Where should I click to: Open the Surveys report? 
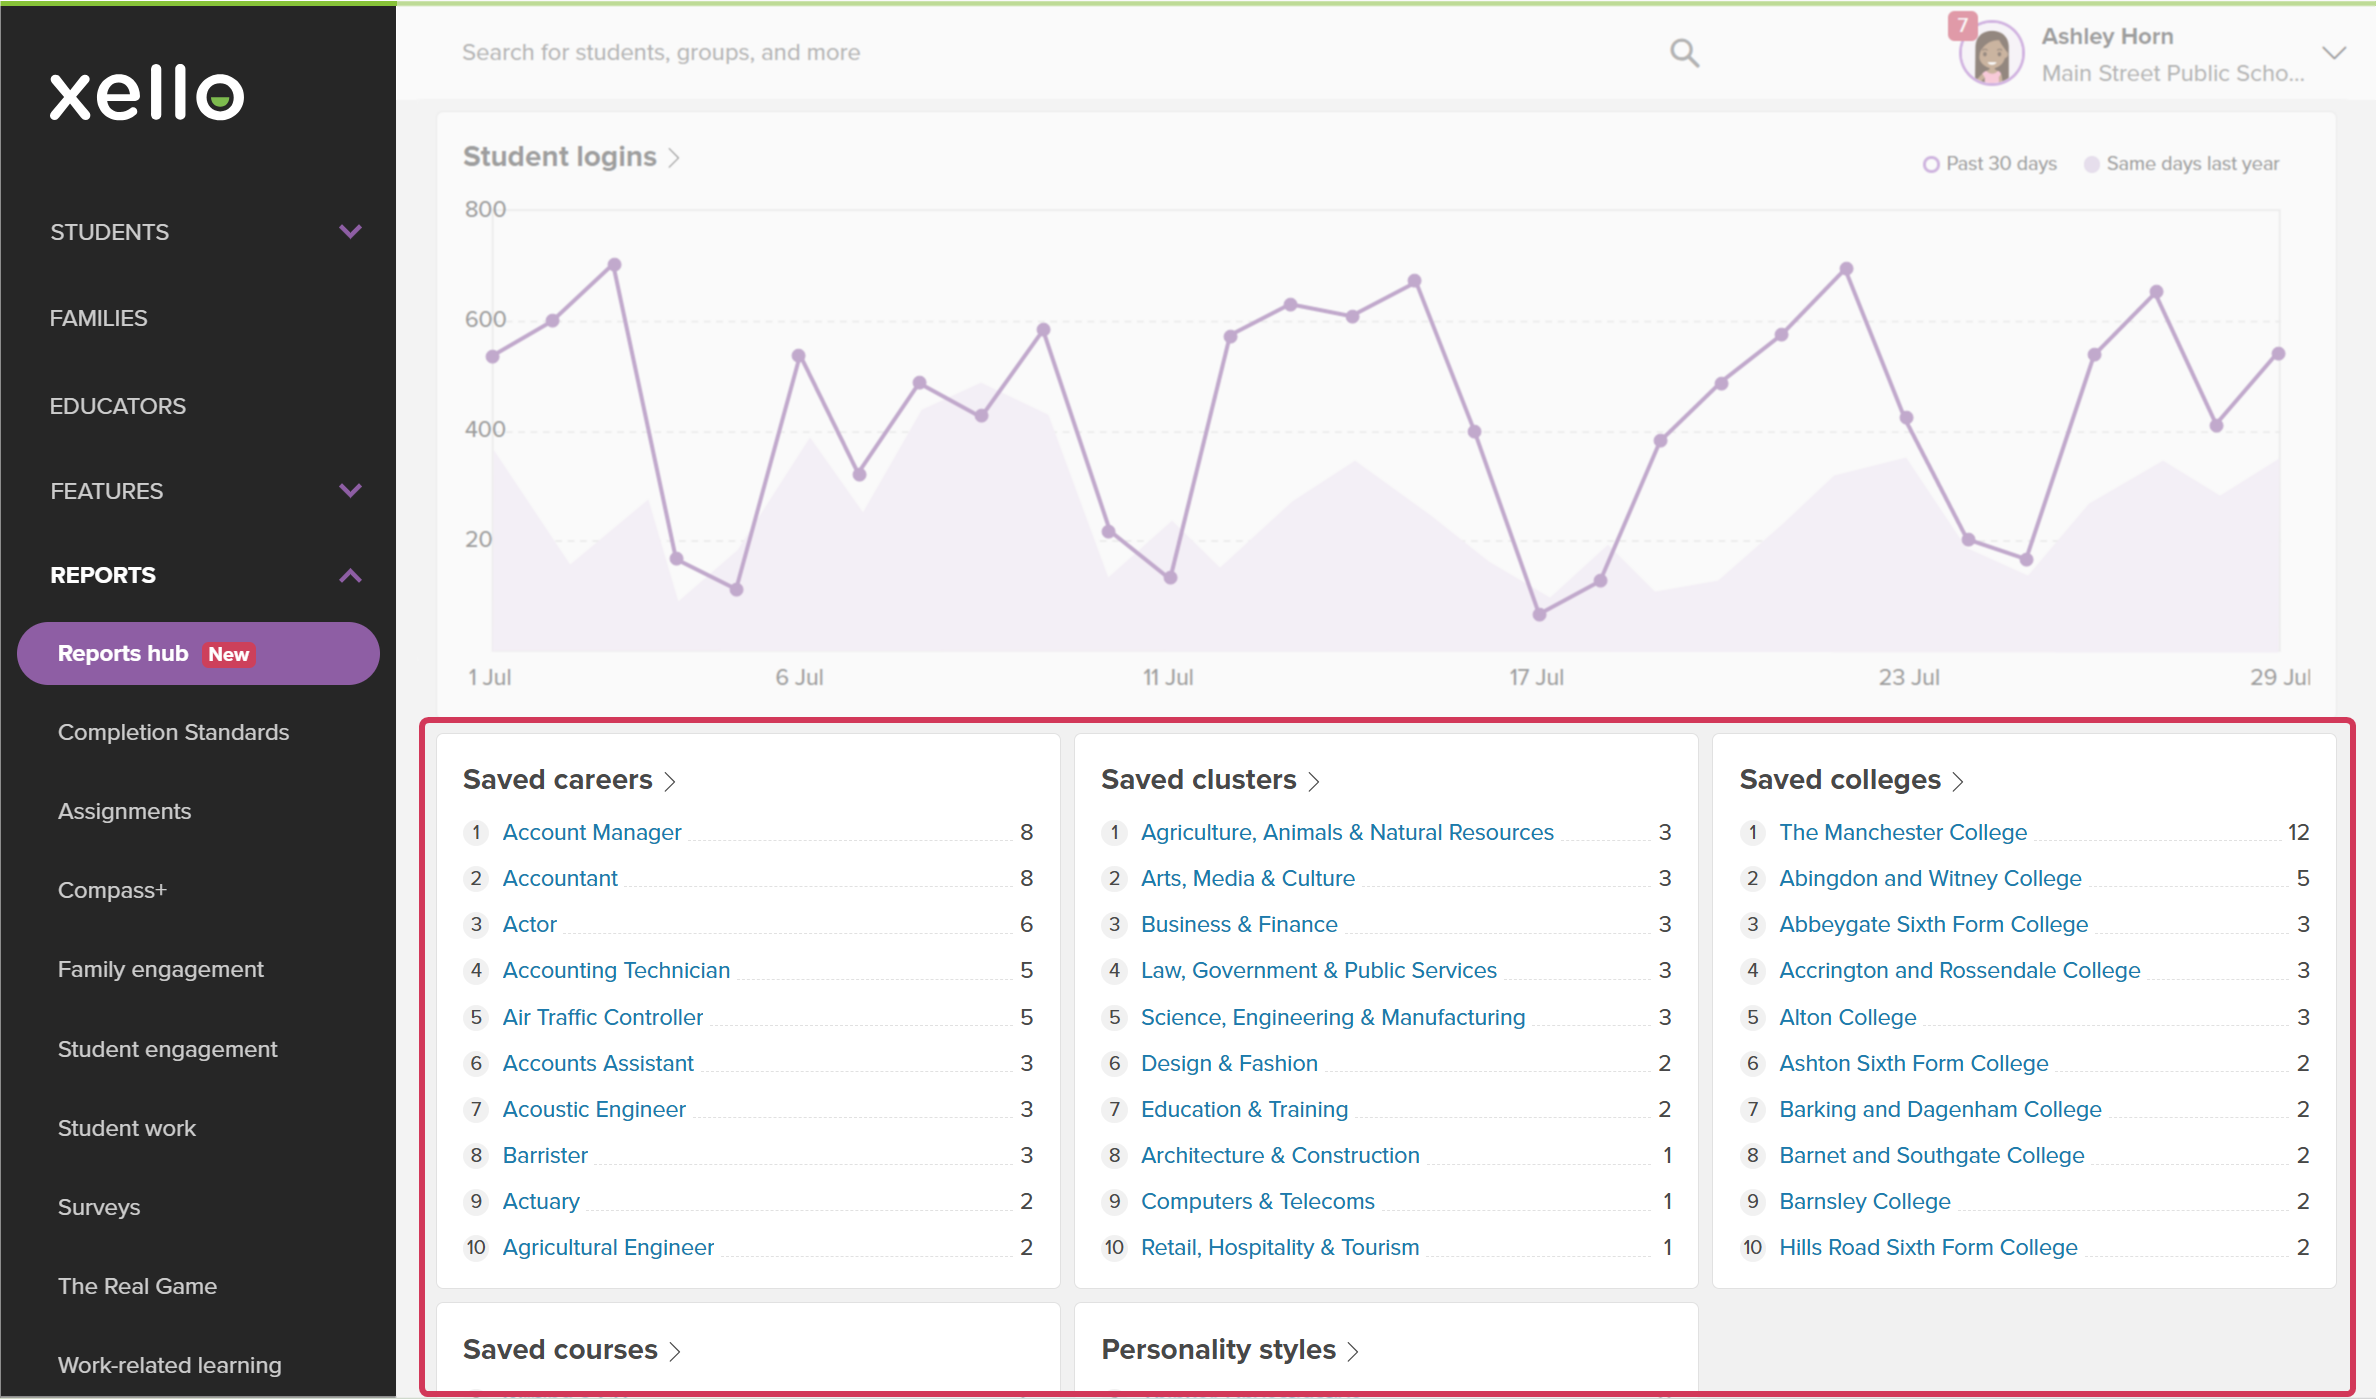coord(99,1207)
